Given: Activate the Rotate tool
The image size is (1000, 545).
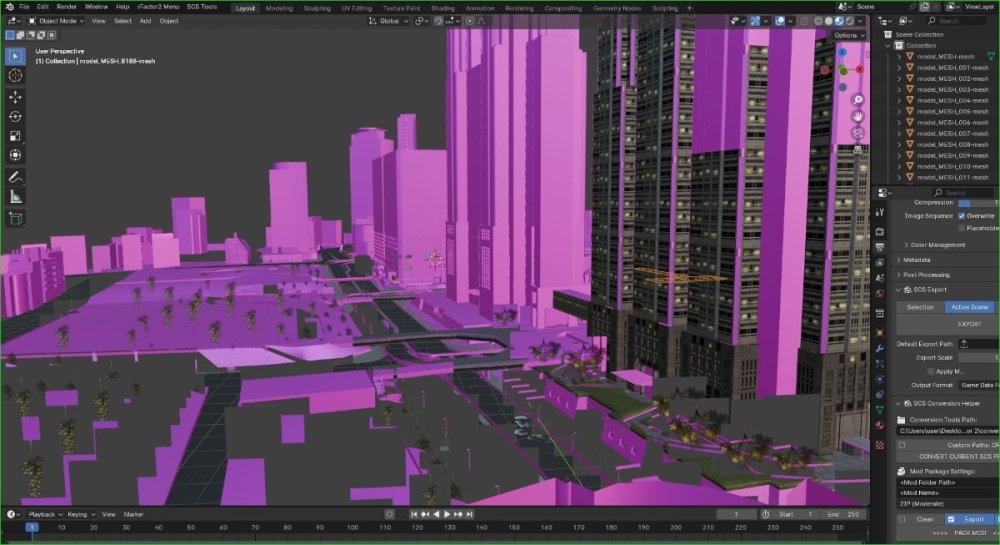Looking at the screenshot, I should coord(15,117).
